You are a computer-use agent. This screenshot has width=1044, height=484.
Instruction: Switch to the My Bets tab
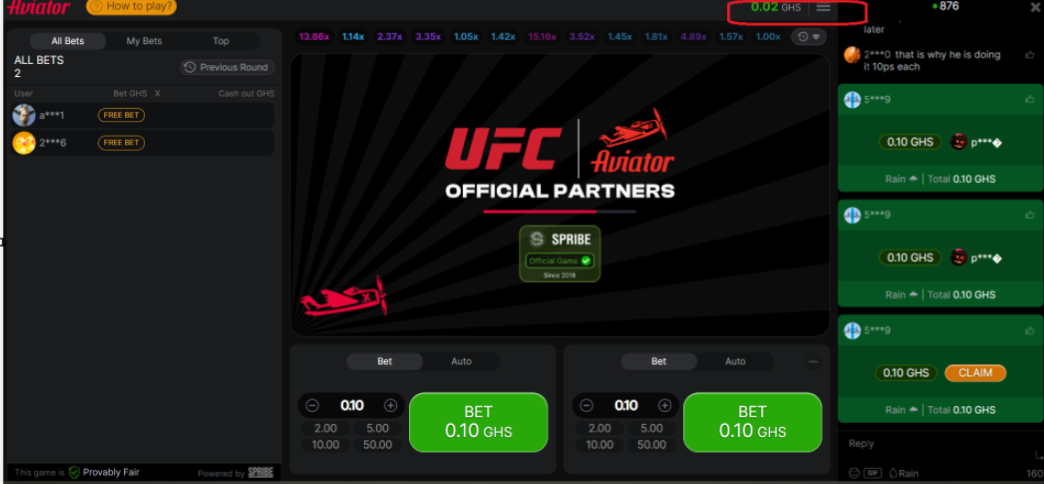pos(144,41)
